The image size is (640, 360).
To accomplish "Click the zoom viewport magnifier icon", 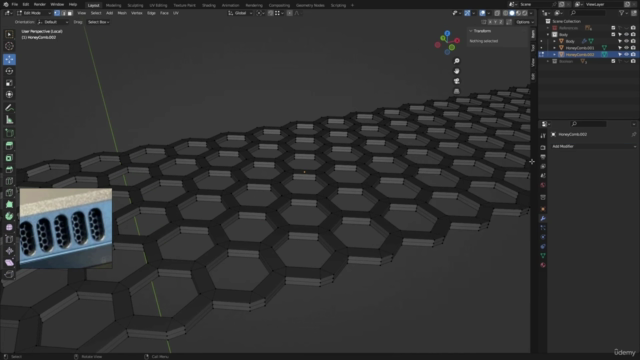I will (x=457, y=61).
